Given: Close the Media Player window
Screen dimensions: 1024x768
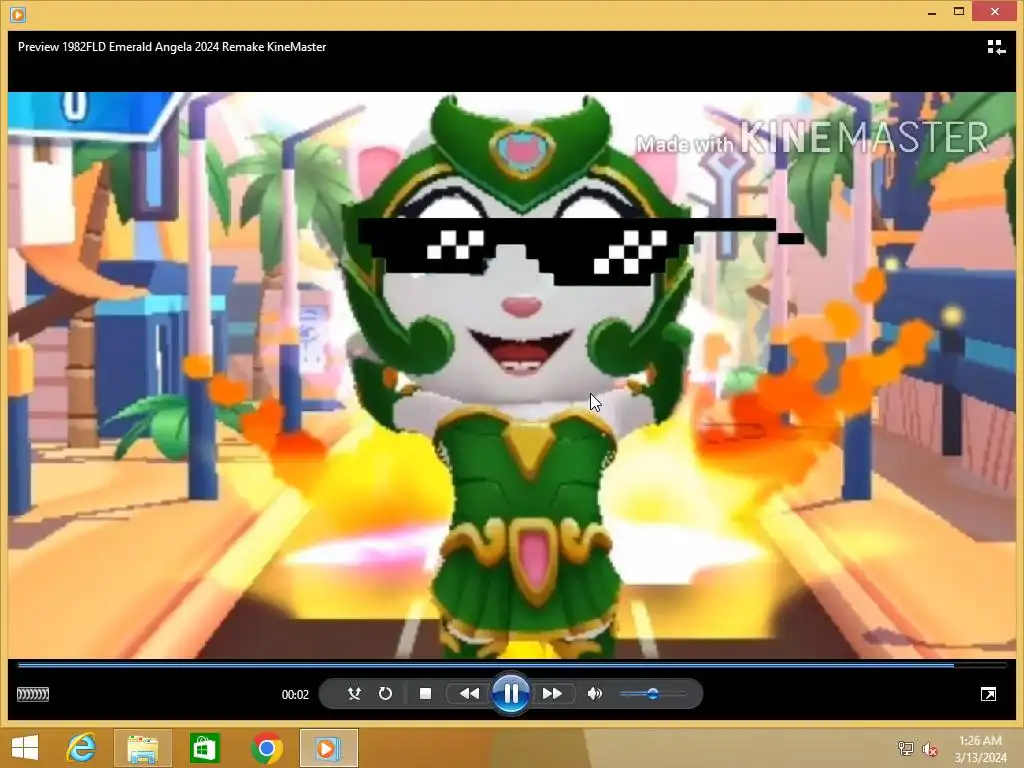Looking at the screenshot, I should [x=995, y=12].
